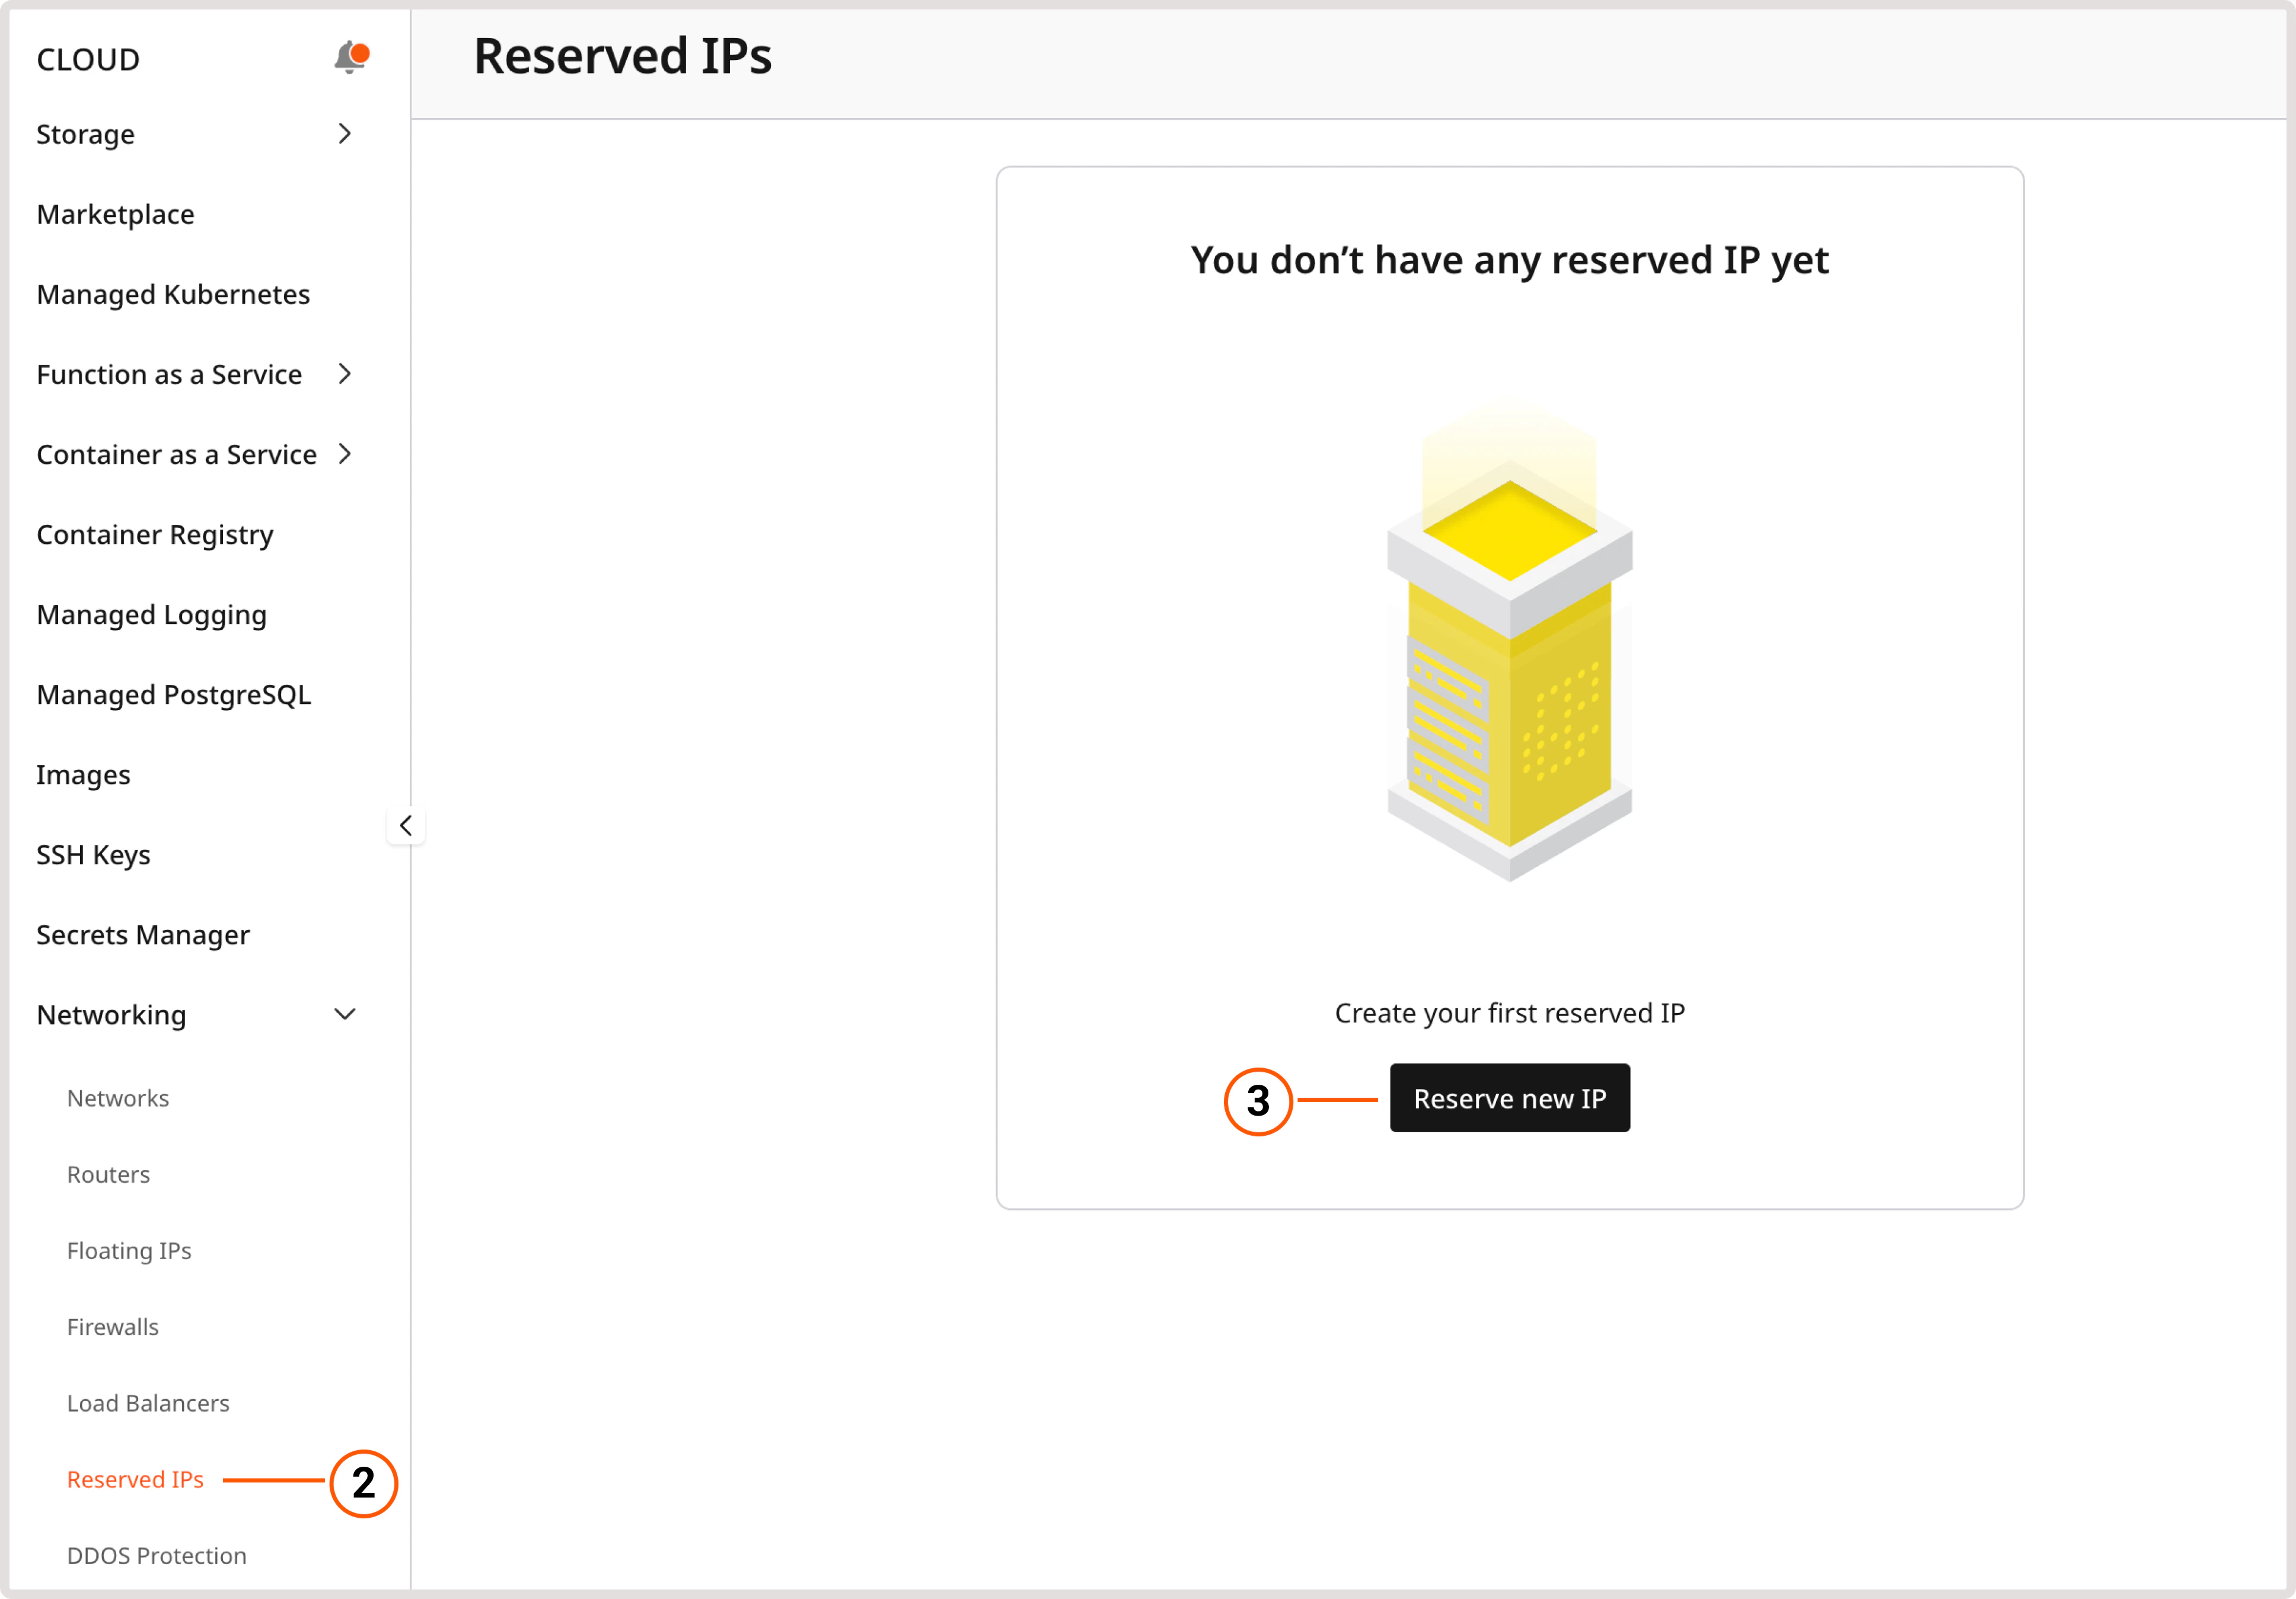Open the Secrets Manager page

(x=142, y=934)
